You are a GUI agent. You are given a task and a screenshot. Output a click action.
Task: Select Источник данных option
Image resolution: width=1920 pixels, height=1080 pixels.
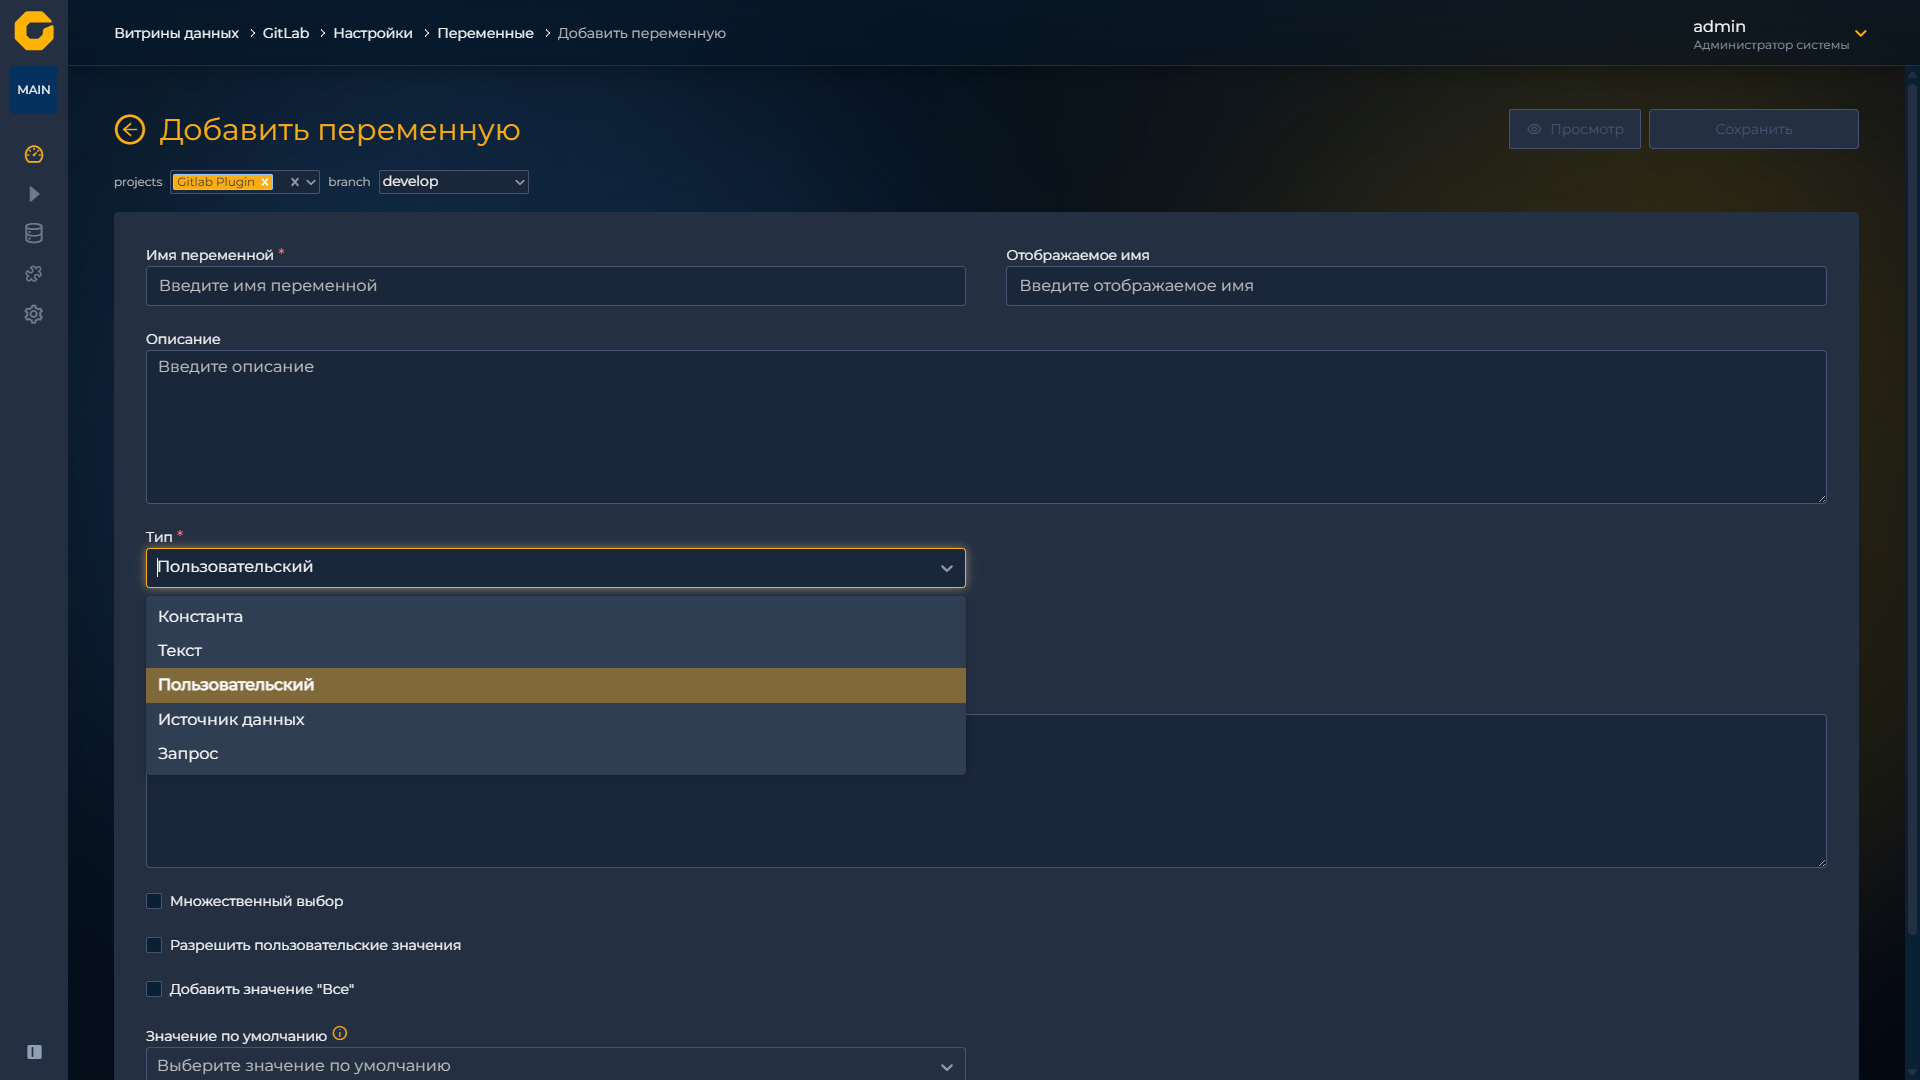[556, 720]
